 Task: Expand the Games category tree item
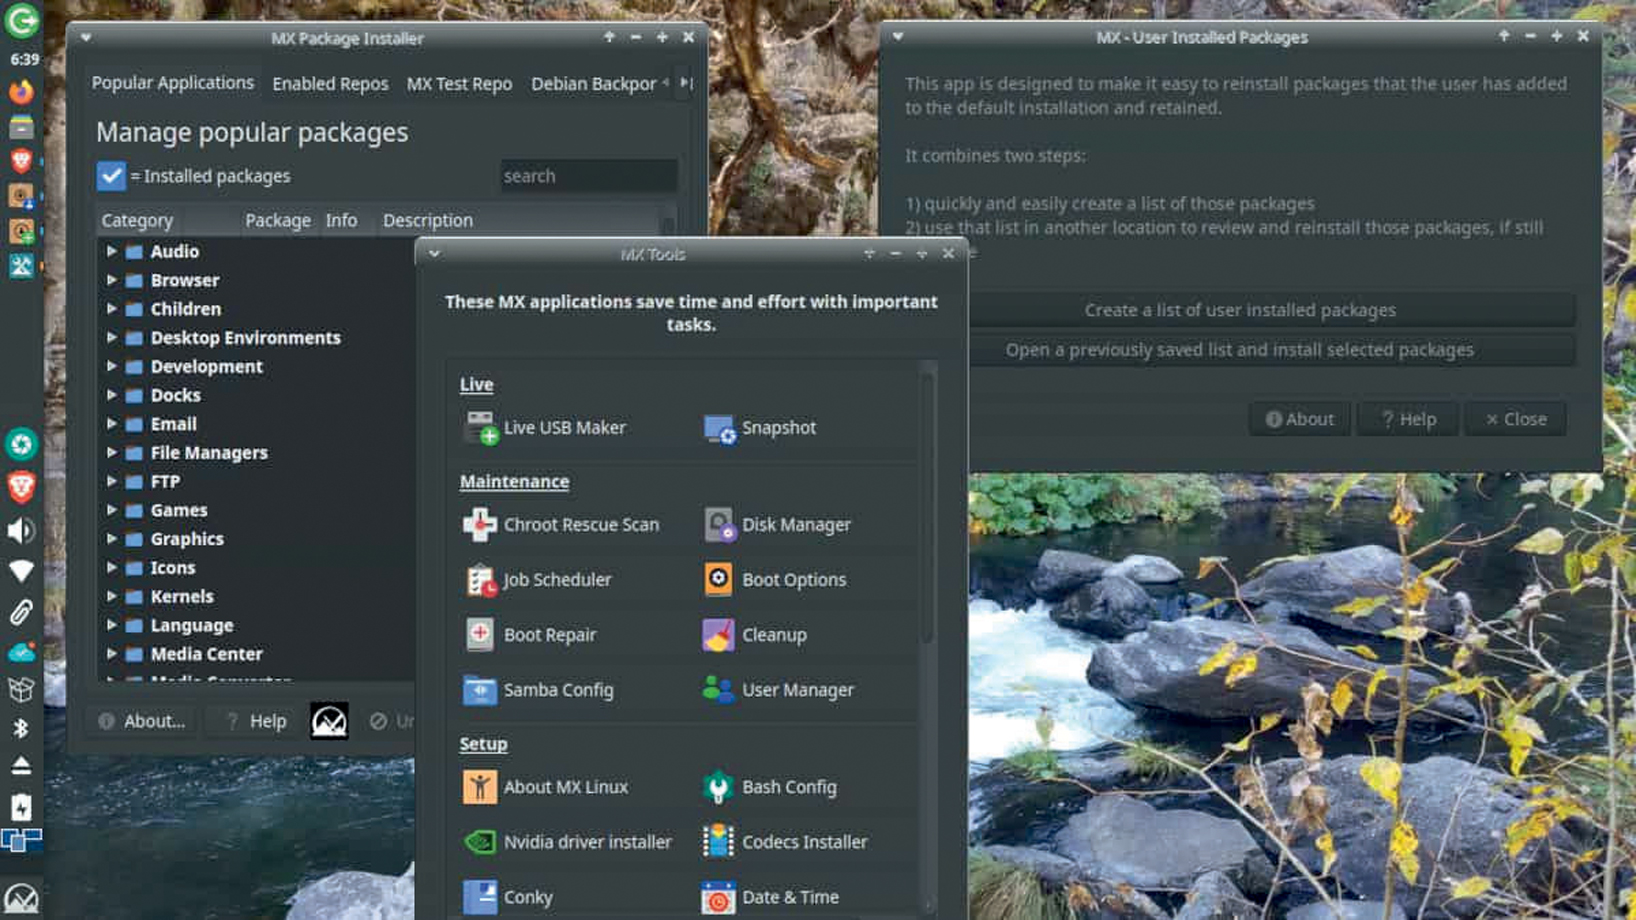click(x=111, y=510)
